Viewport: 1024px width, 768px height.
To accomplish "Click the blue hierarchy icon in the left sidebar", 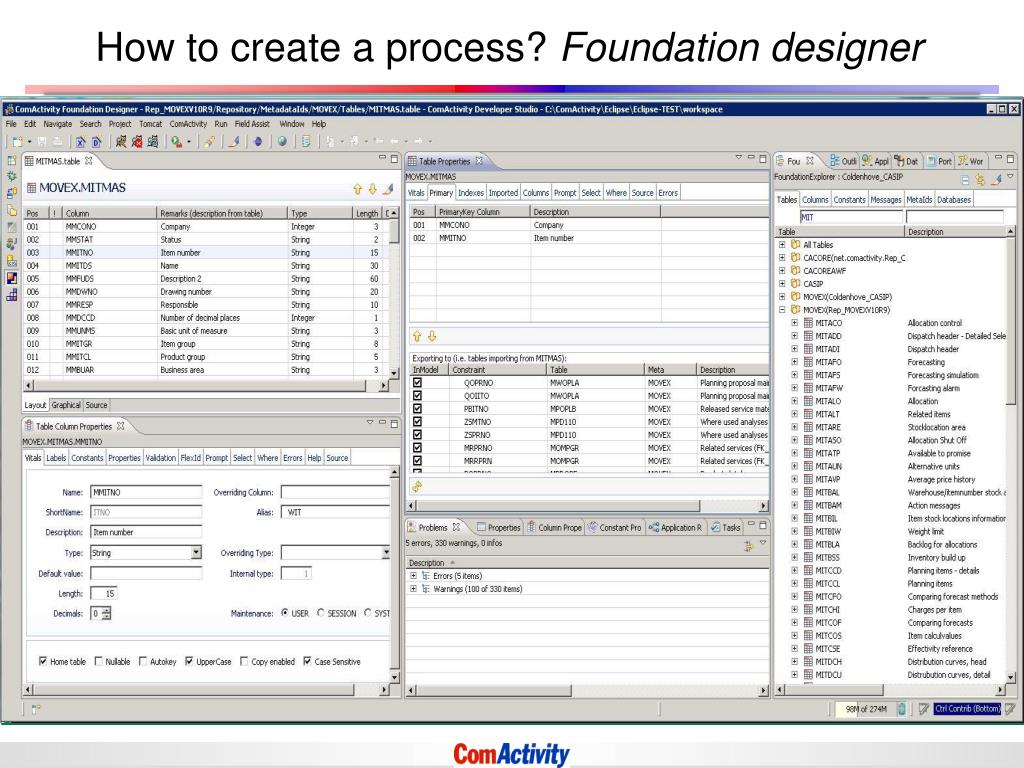I will point(12,295).
